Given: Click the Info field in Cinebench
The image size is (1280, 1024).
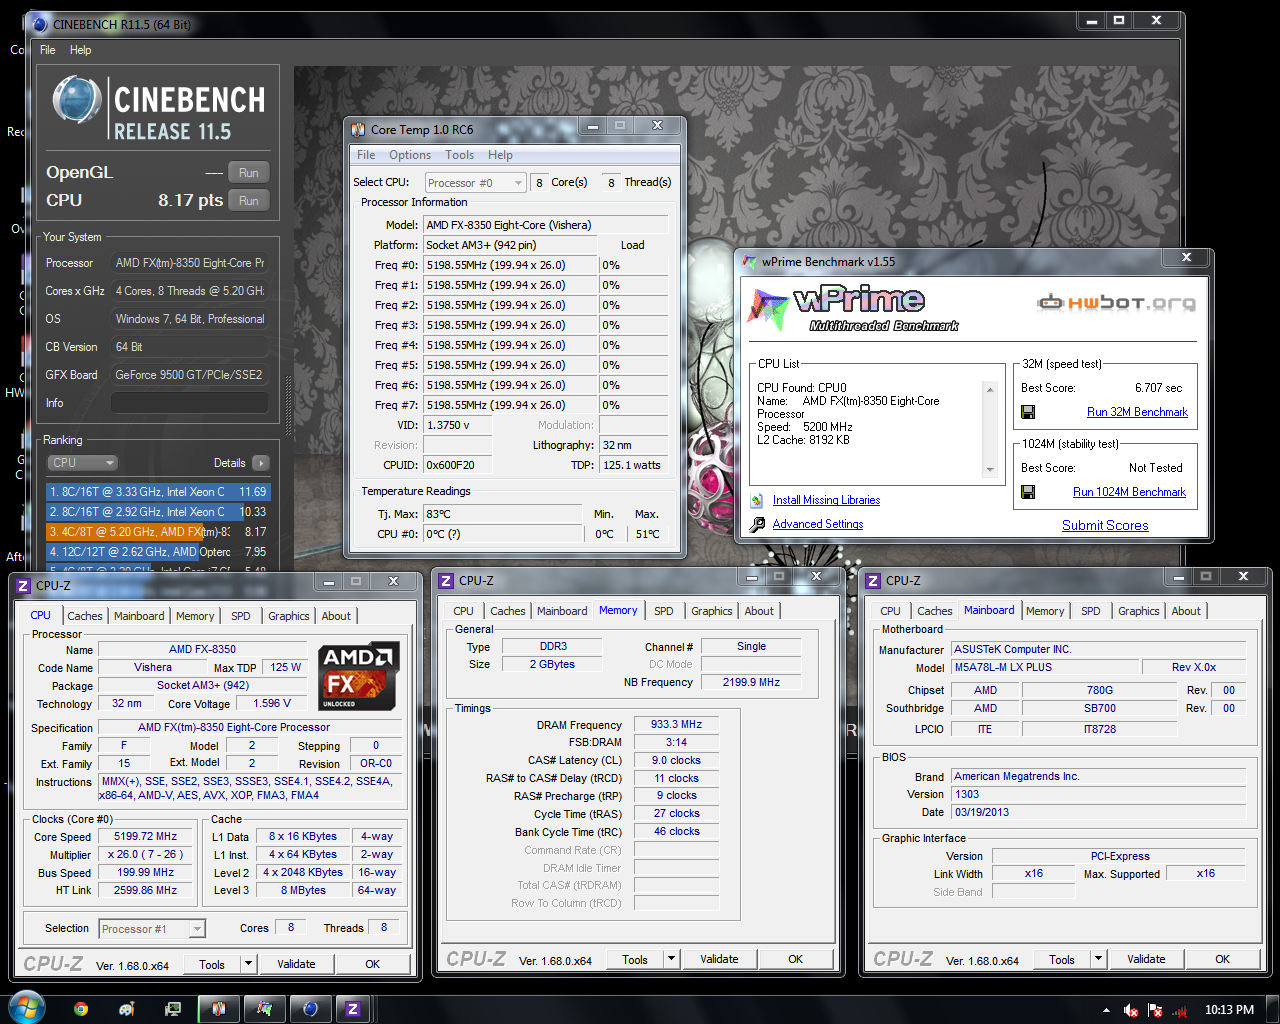Looking at the screenshot, I should tap(189, 403).
